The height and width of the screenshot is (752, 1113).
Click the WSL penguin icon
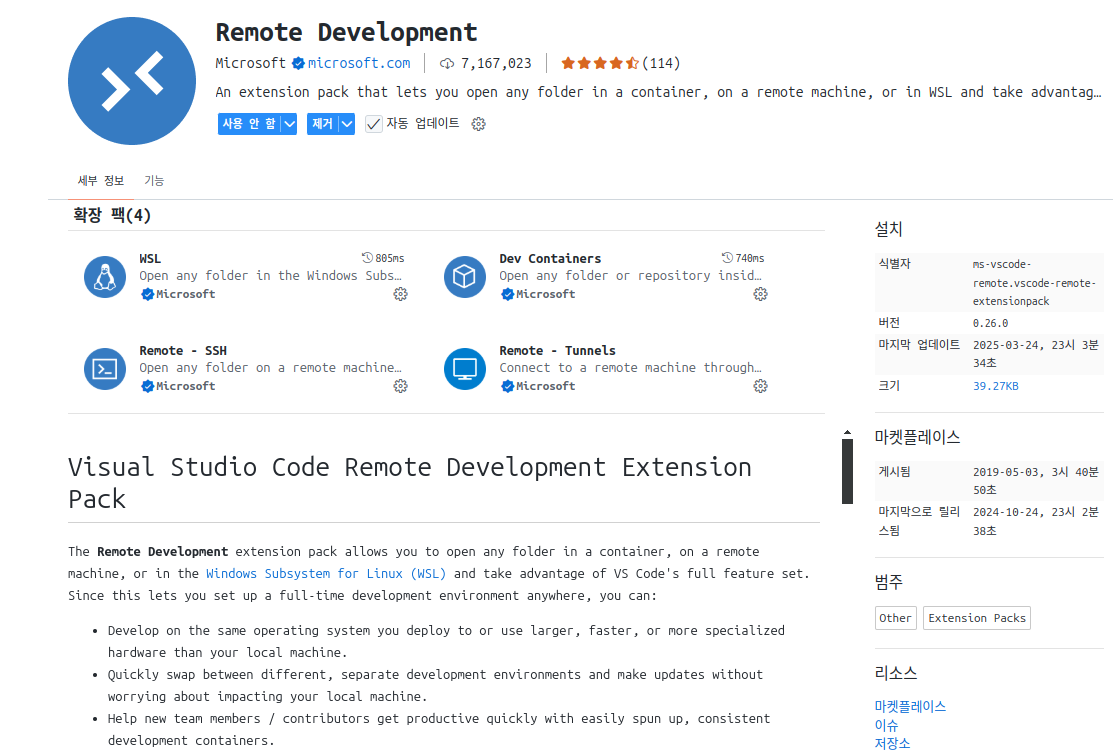point(105,277)
